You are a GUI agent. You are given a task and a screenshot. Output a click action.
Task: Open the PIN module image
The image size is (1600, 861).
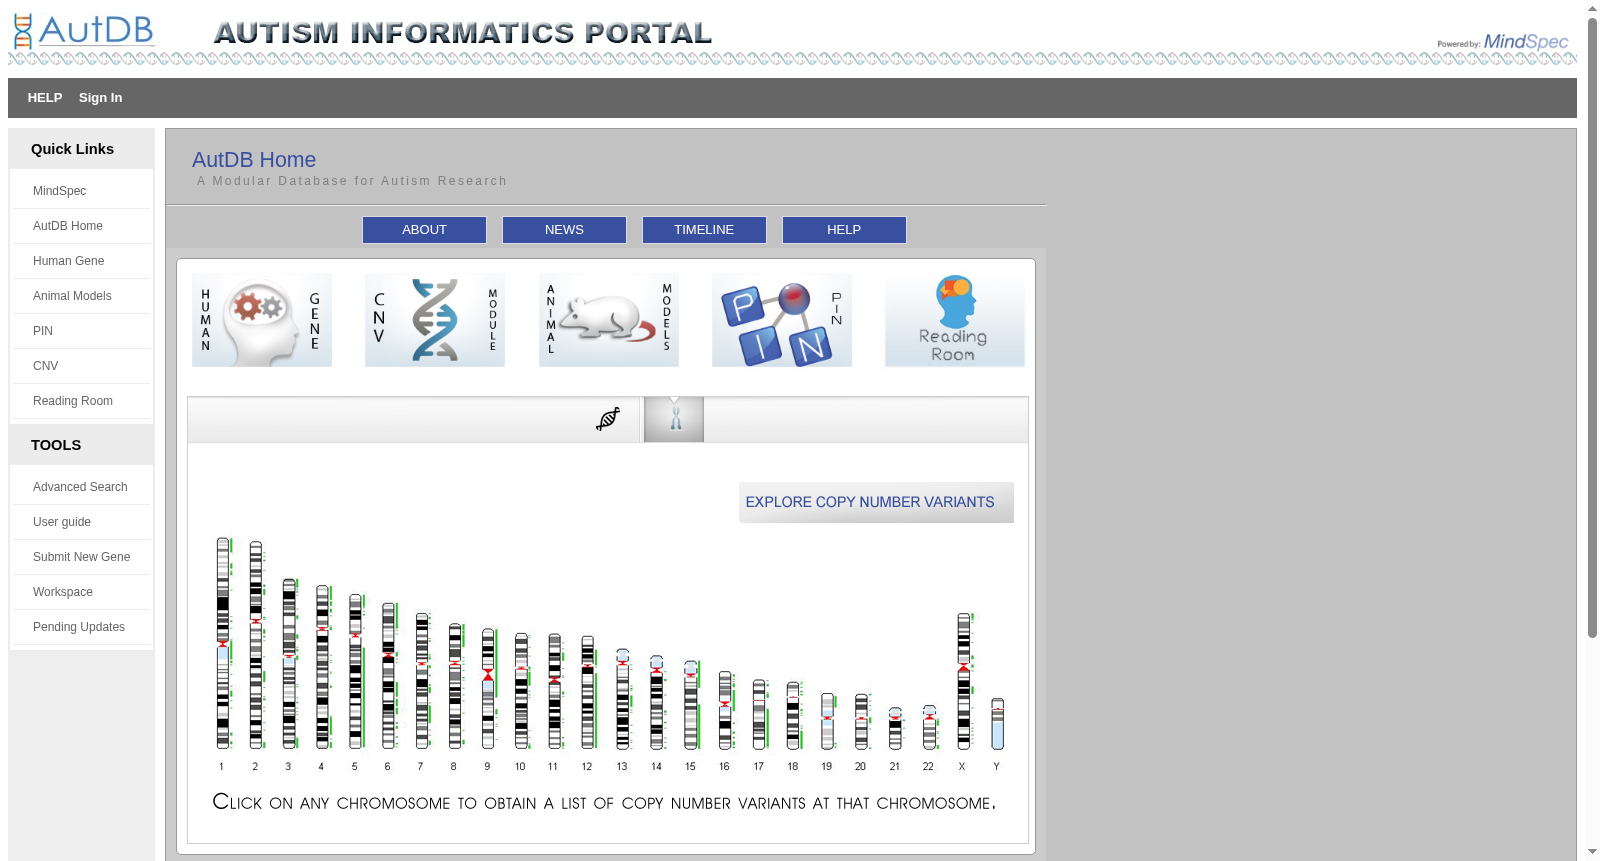[782, 320]
